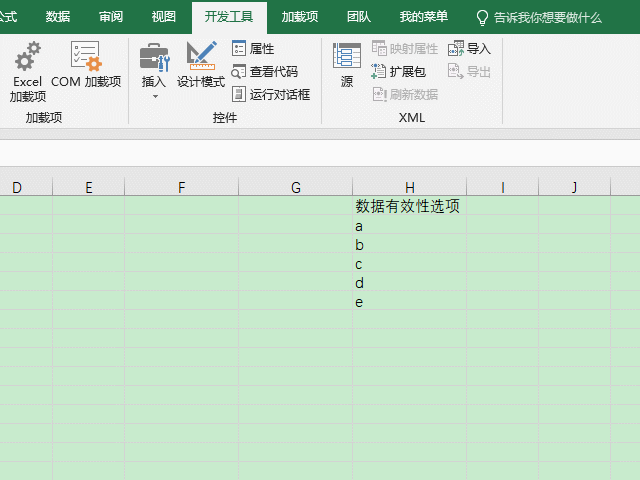This screenshot has height=480, width=640.
Task: Open the My Menu (我的菜单) tab
Action: (x=424, y=17)
